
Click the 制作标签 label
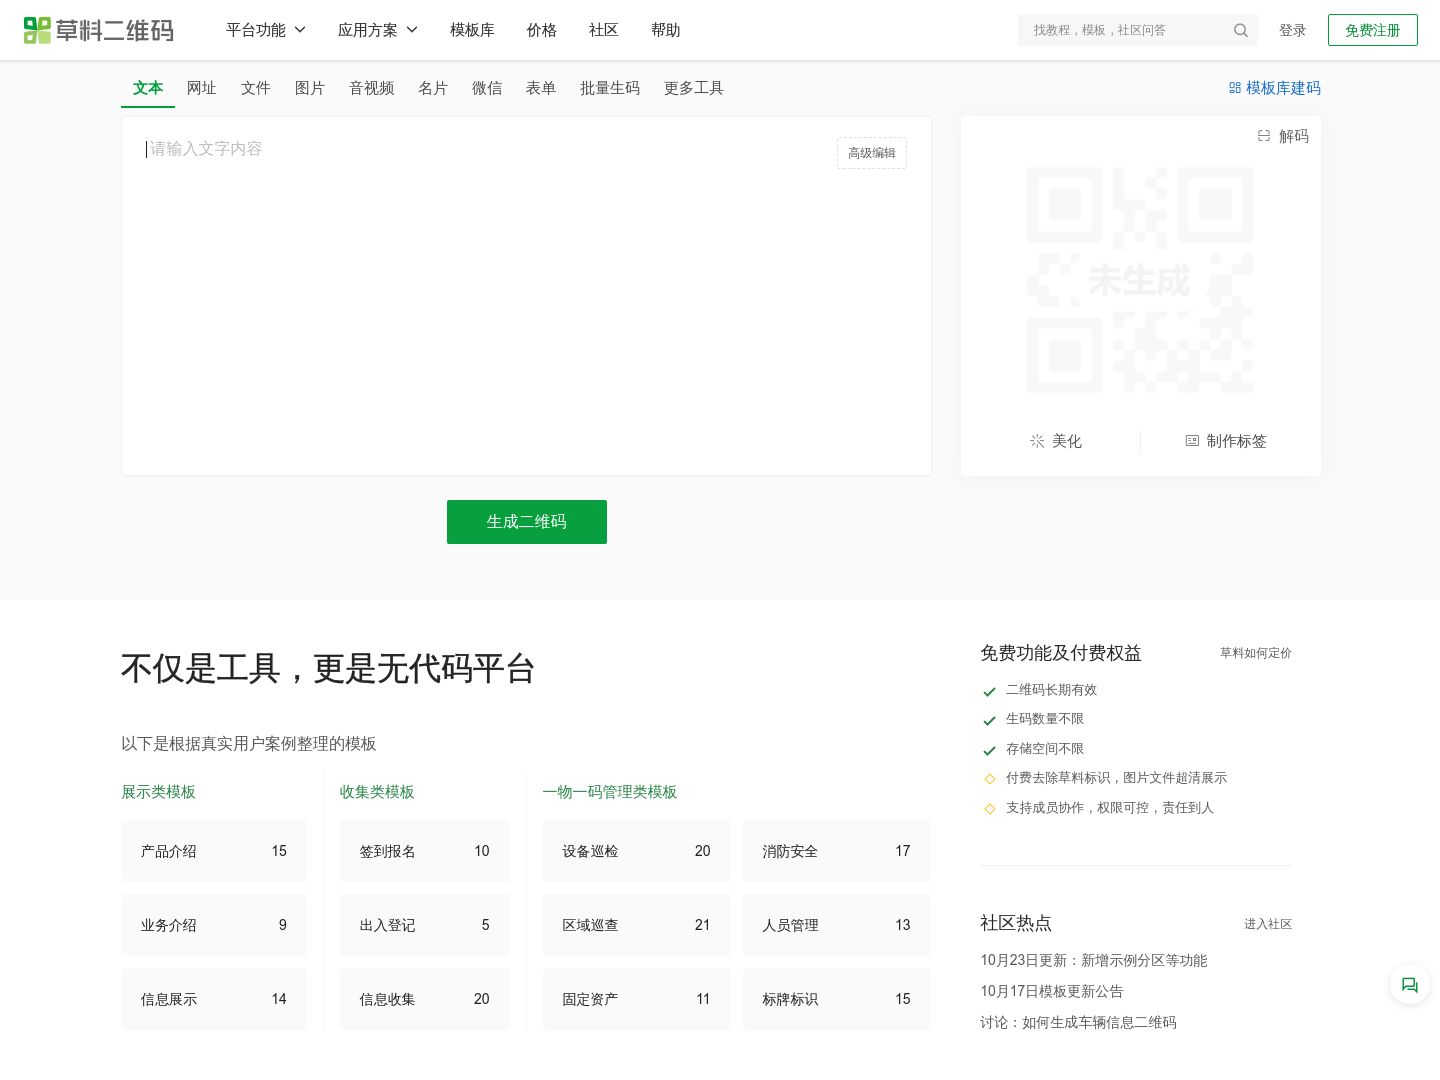coord(1237,441)
